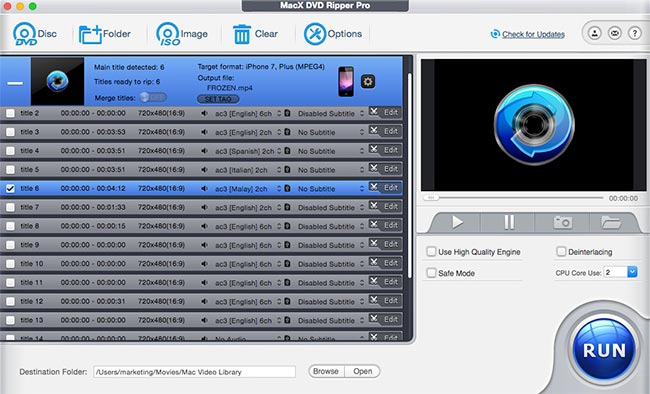Click the scissors edit icon for title 9
This screenshot has height=394, width=650.
tap(374, 244)
